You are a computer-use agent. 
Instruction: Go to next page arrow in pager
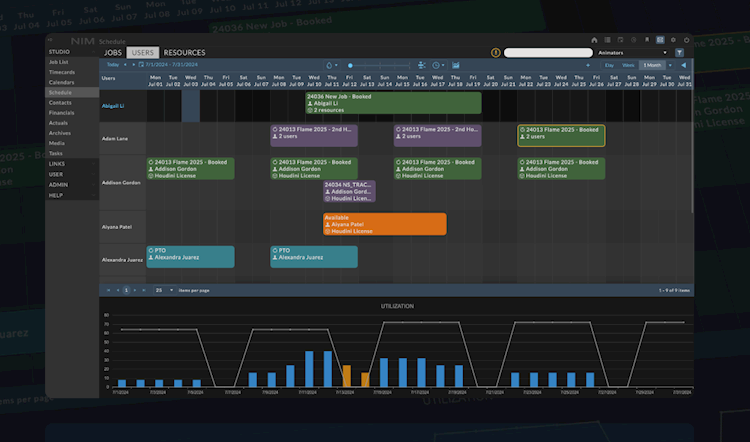pyautogui.click(x=135, y=290)
